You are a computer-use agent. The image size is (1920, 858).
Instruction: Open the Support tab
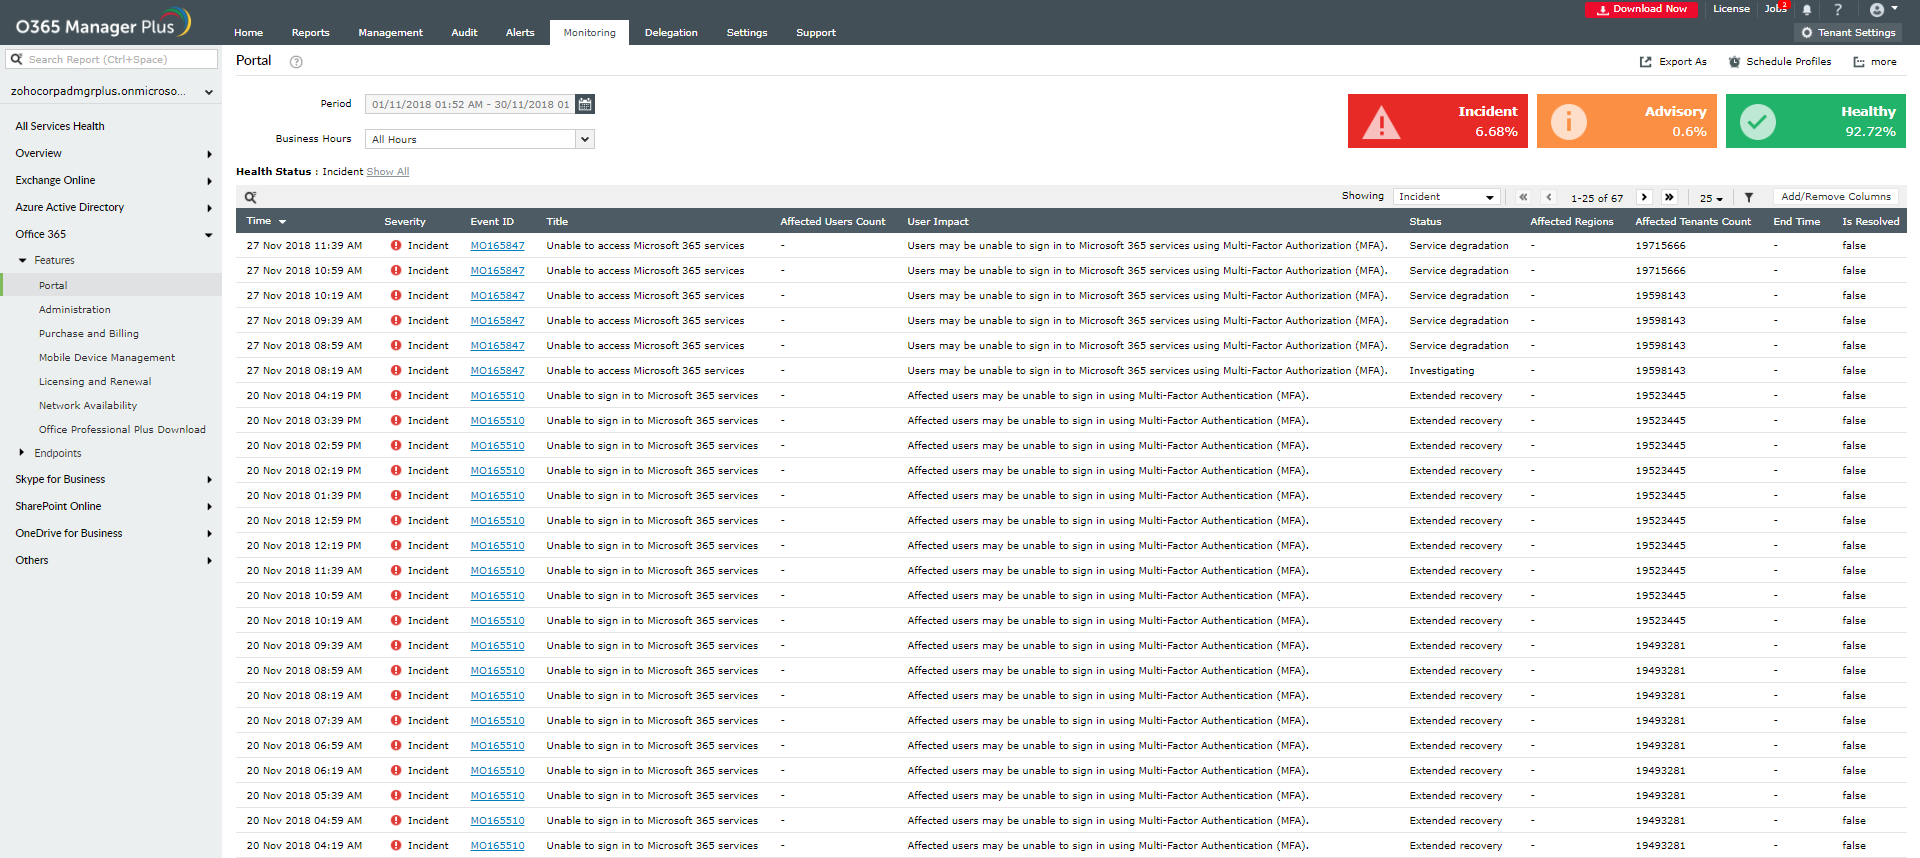816,33
